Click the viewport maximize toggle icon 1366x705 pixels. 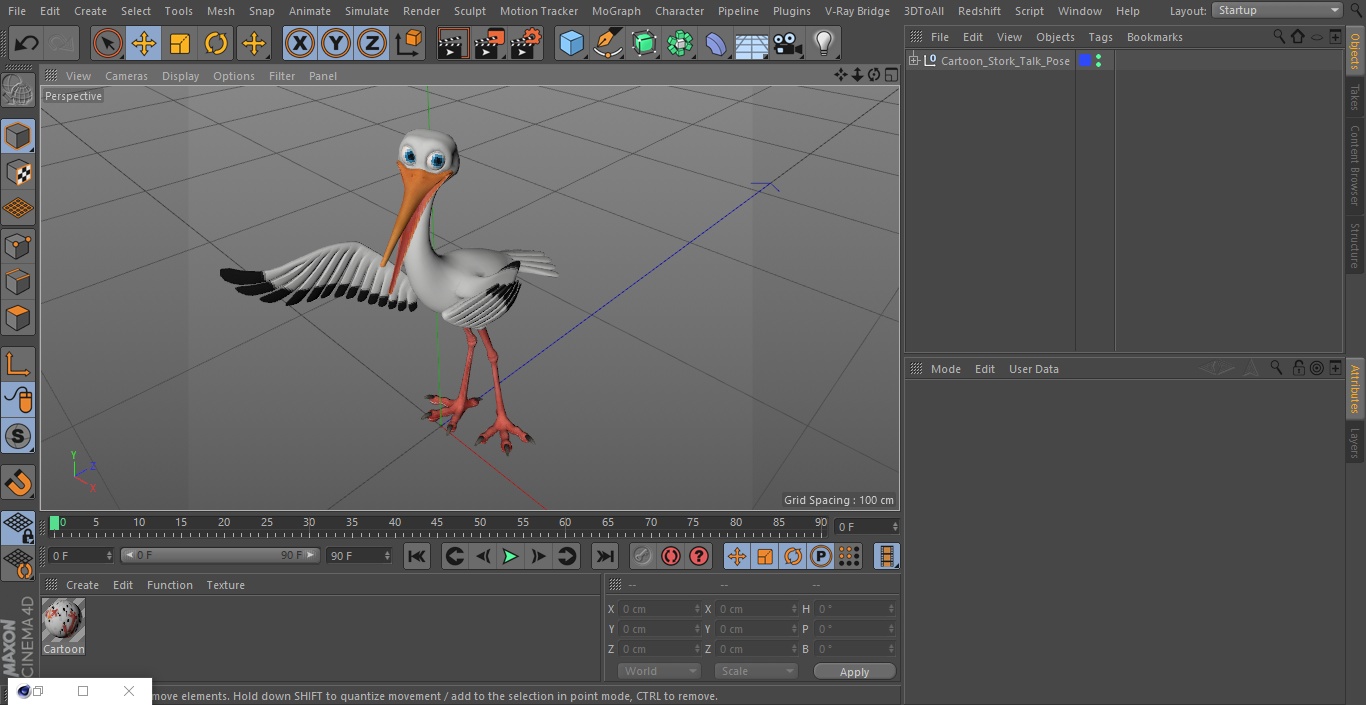890,75
